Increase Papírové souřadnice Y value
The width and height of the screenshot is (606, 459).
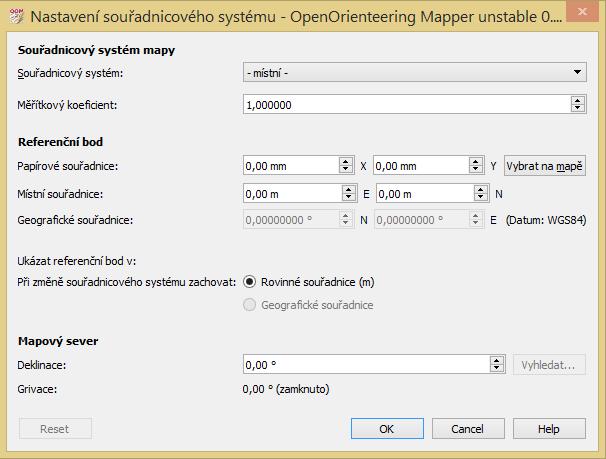pos(476,162)
